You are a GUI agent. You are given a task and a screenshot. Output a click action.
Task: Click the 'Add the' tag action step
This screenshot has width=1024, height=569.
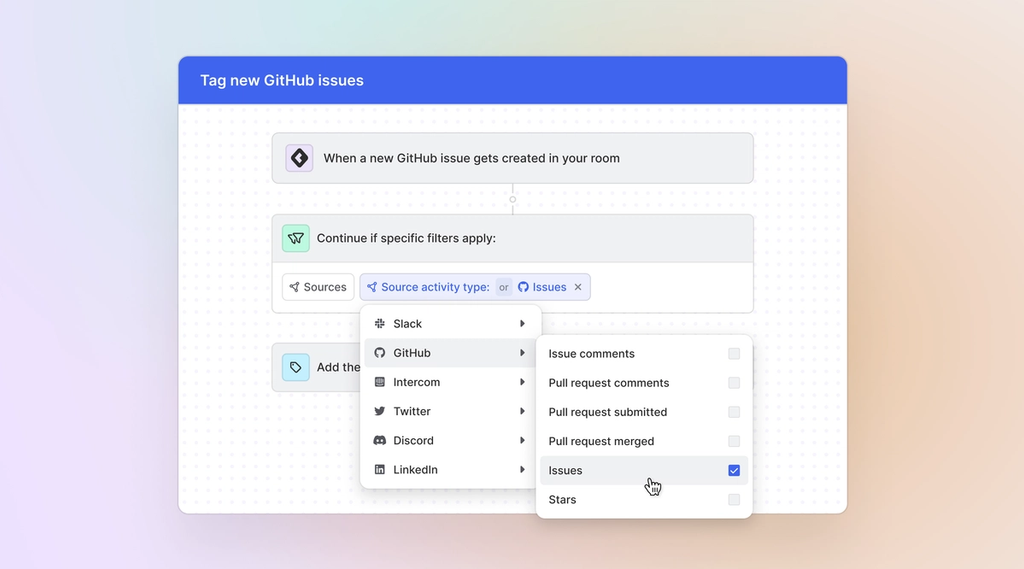click(x=316, y=367)
